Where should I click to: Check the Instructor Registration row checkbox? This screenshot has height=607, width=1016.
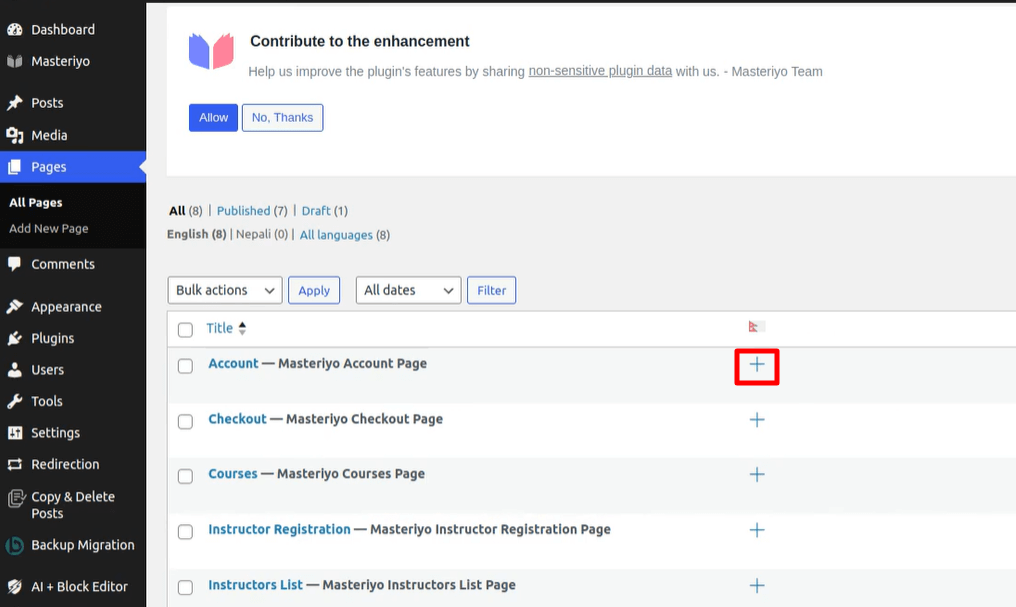(x=185, y=532)
